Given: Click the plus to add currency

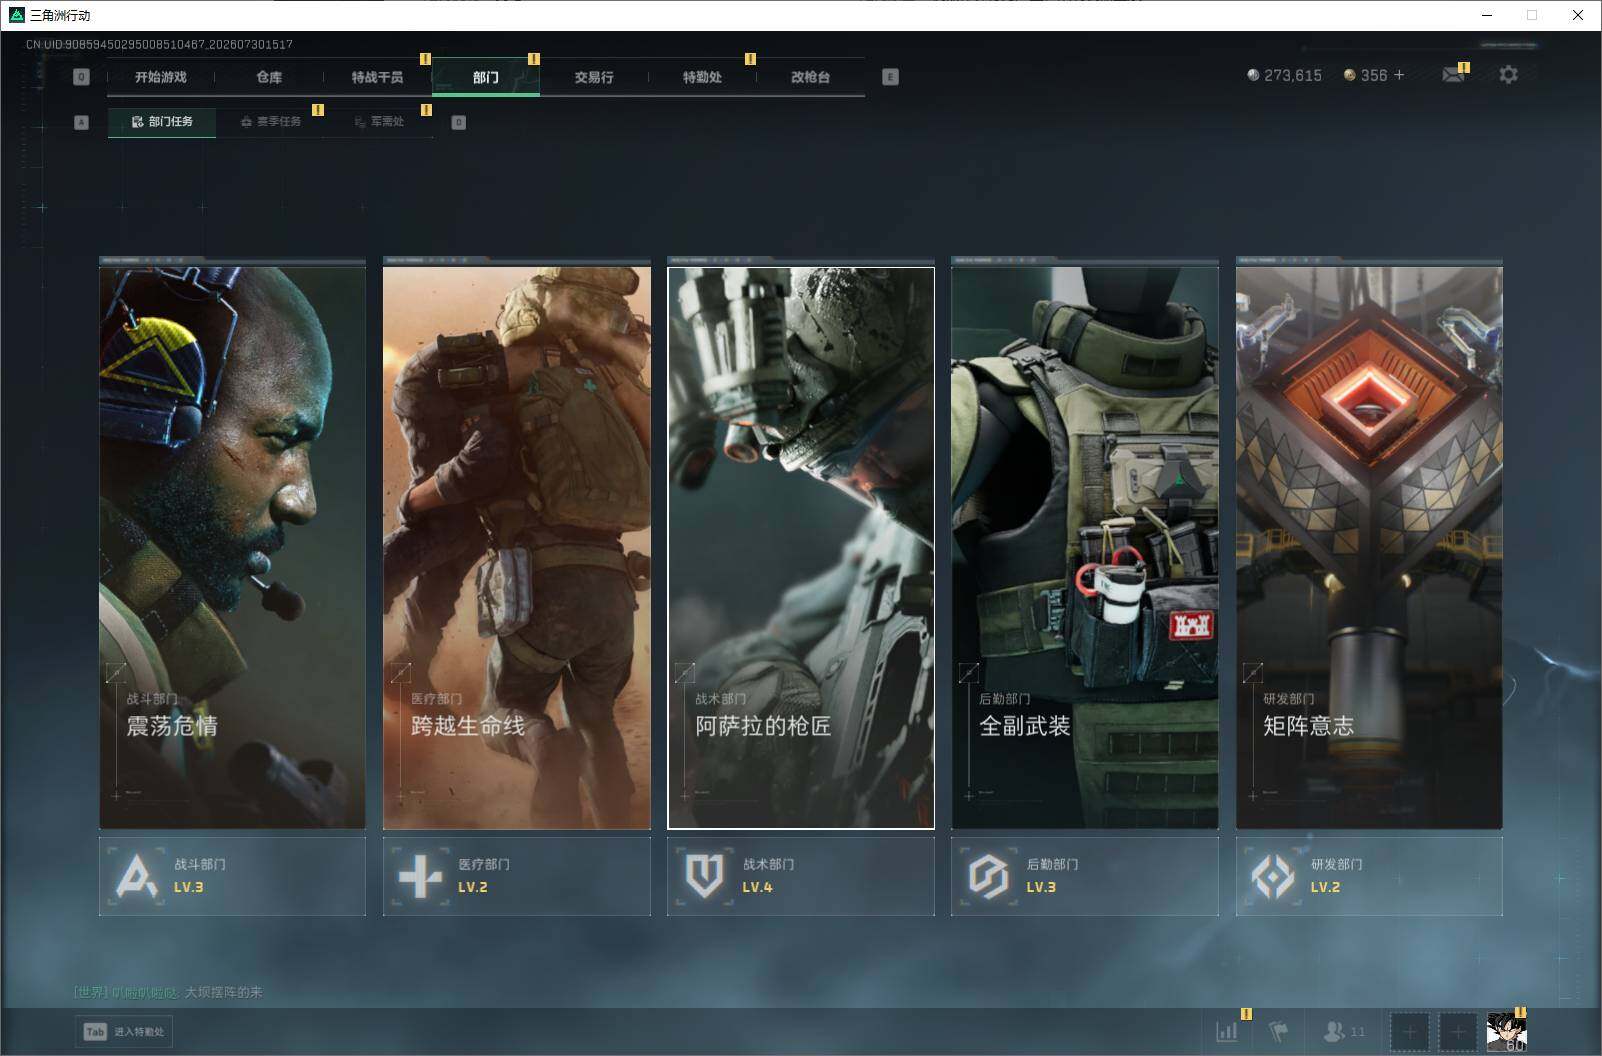Looking at the screenshot, I should 1399,75.
